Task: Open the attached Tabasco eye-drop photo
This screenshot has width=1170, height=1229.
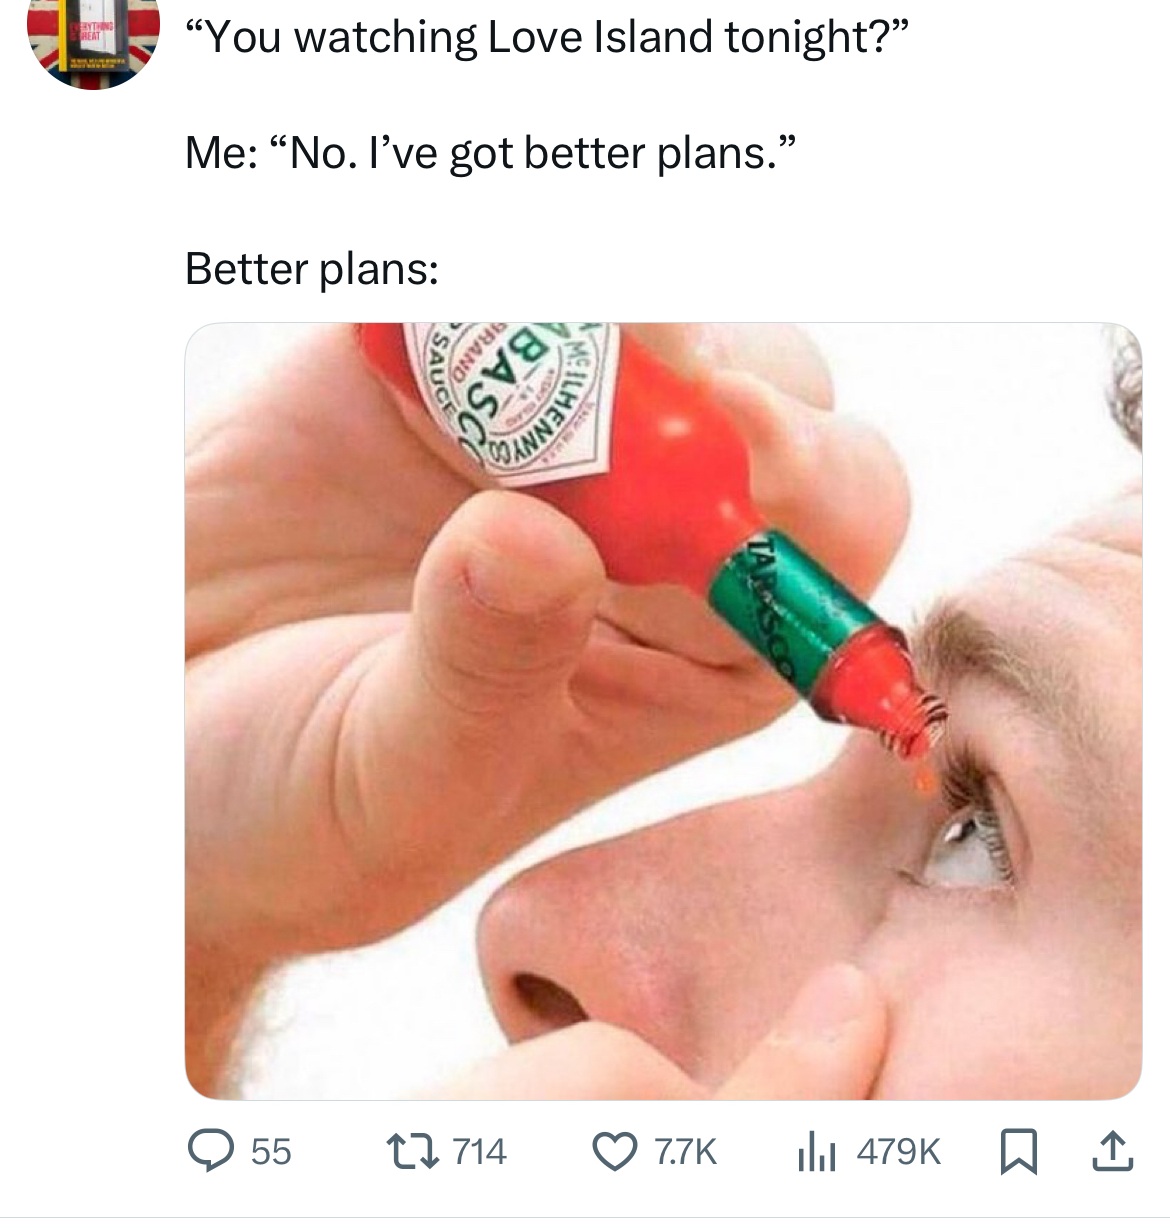Action: tap(663, 711)
